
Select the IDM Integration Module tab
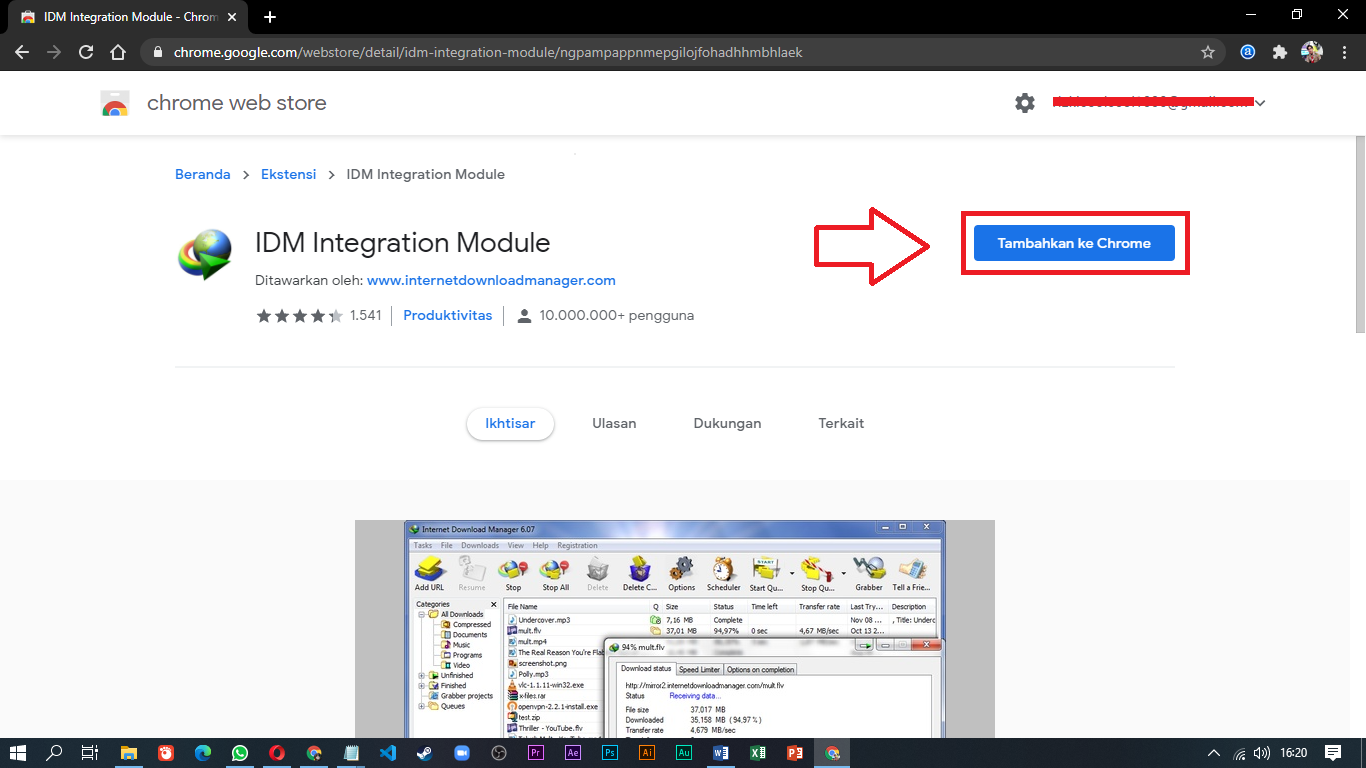128,17
